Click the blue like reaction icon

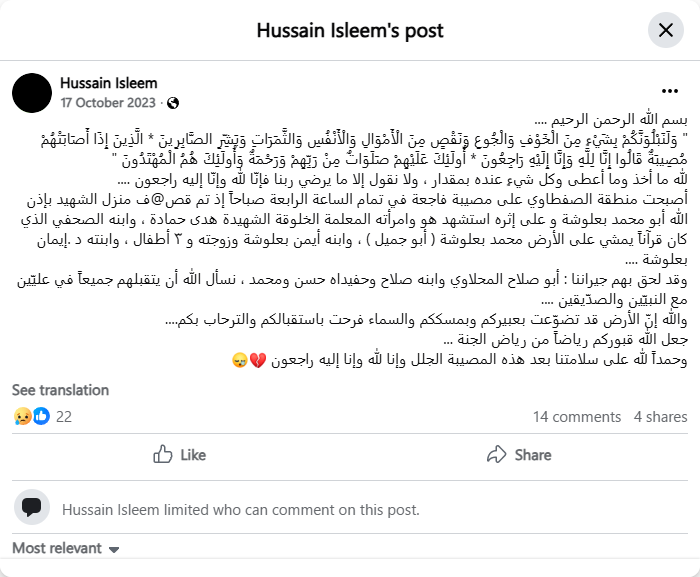[x=41, y=416]
